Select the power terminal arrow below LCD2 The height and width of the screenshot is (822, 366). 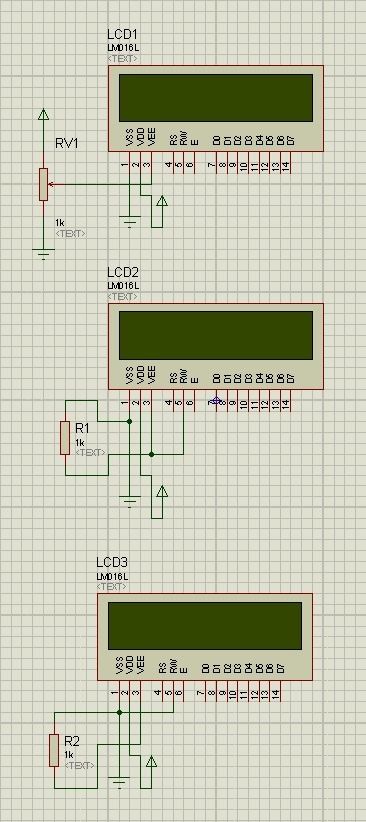(162, 492)
